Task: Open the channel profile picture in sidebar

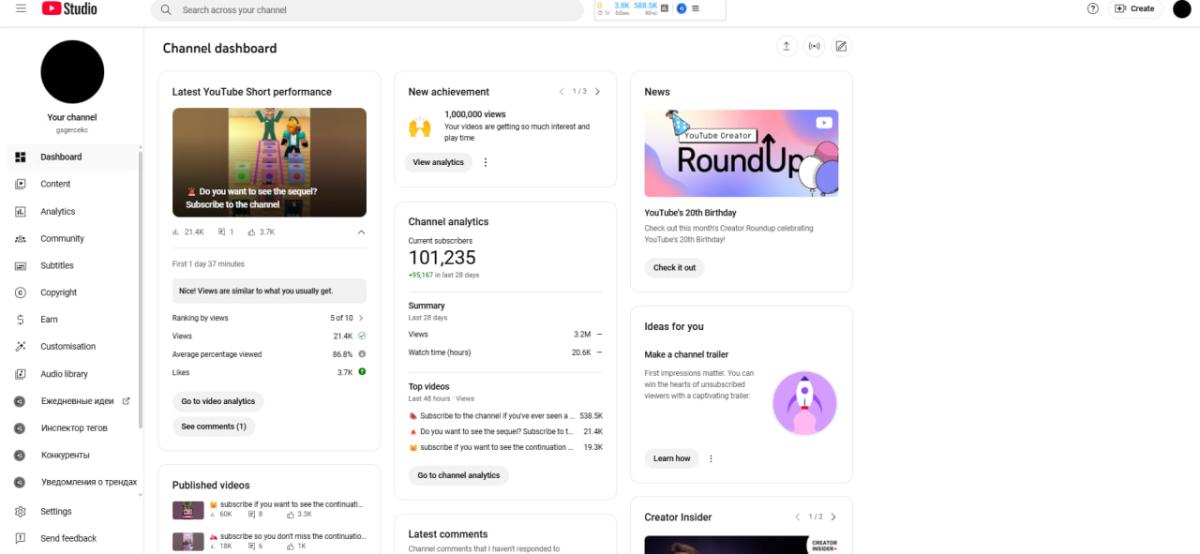Action: [x=72, y=72]
